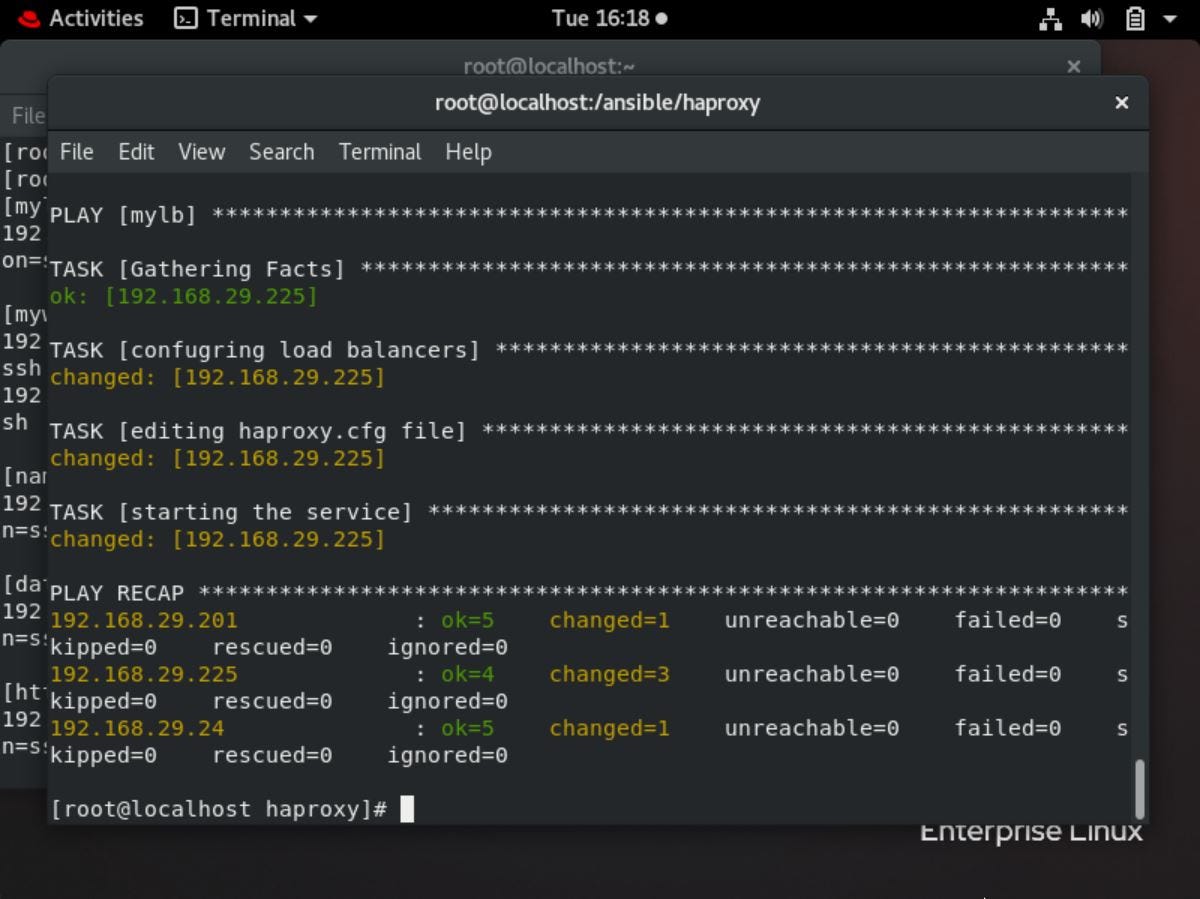Click the volume speaker icon
Screen dimensions: 1200x899
click(x=1091, y=18)
